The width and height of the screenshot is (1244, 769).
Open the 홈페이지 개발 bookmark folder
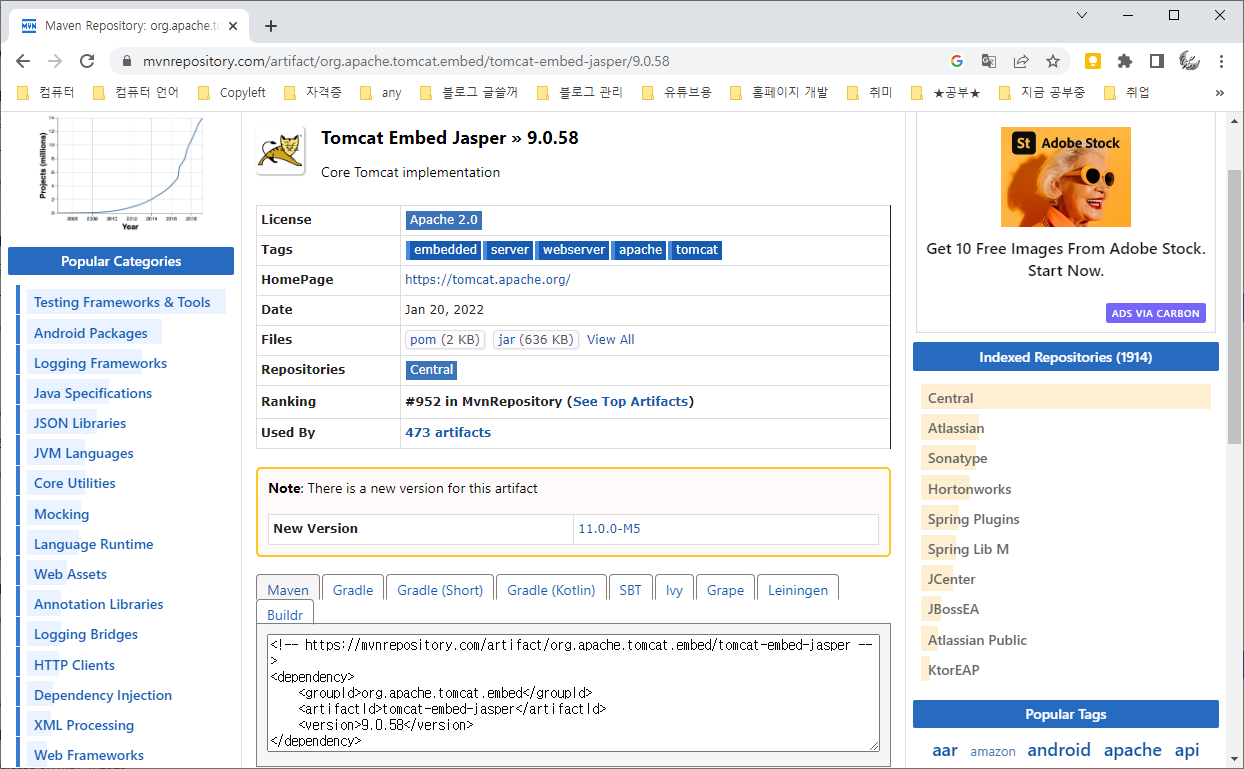(778, 92)
